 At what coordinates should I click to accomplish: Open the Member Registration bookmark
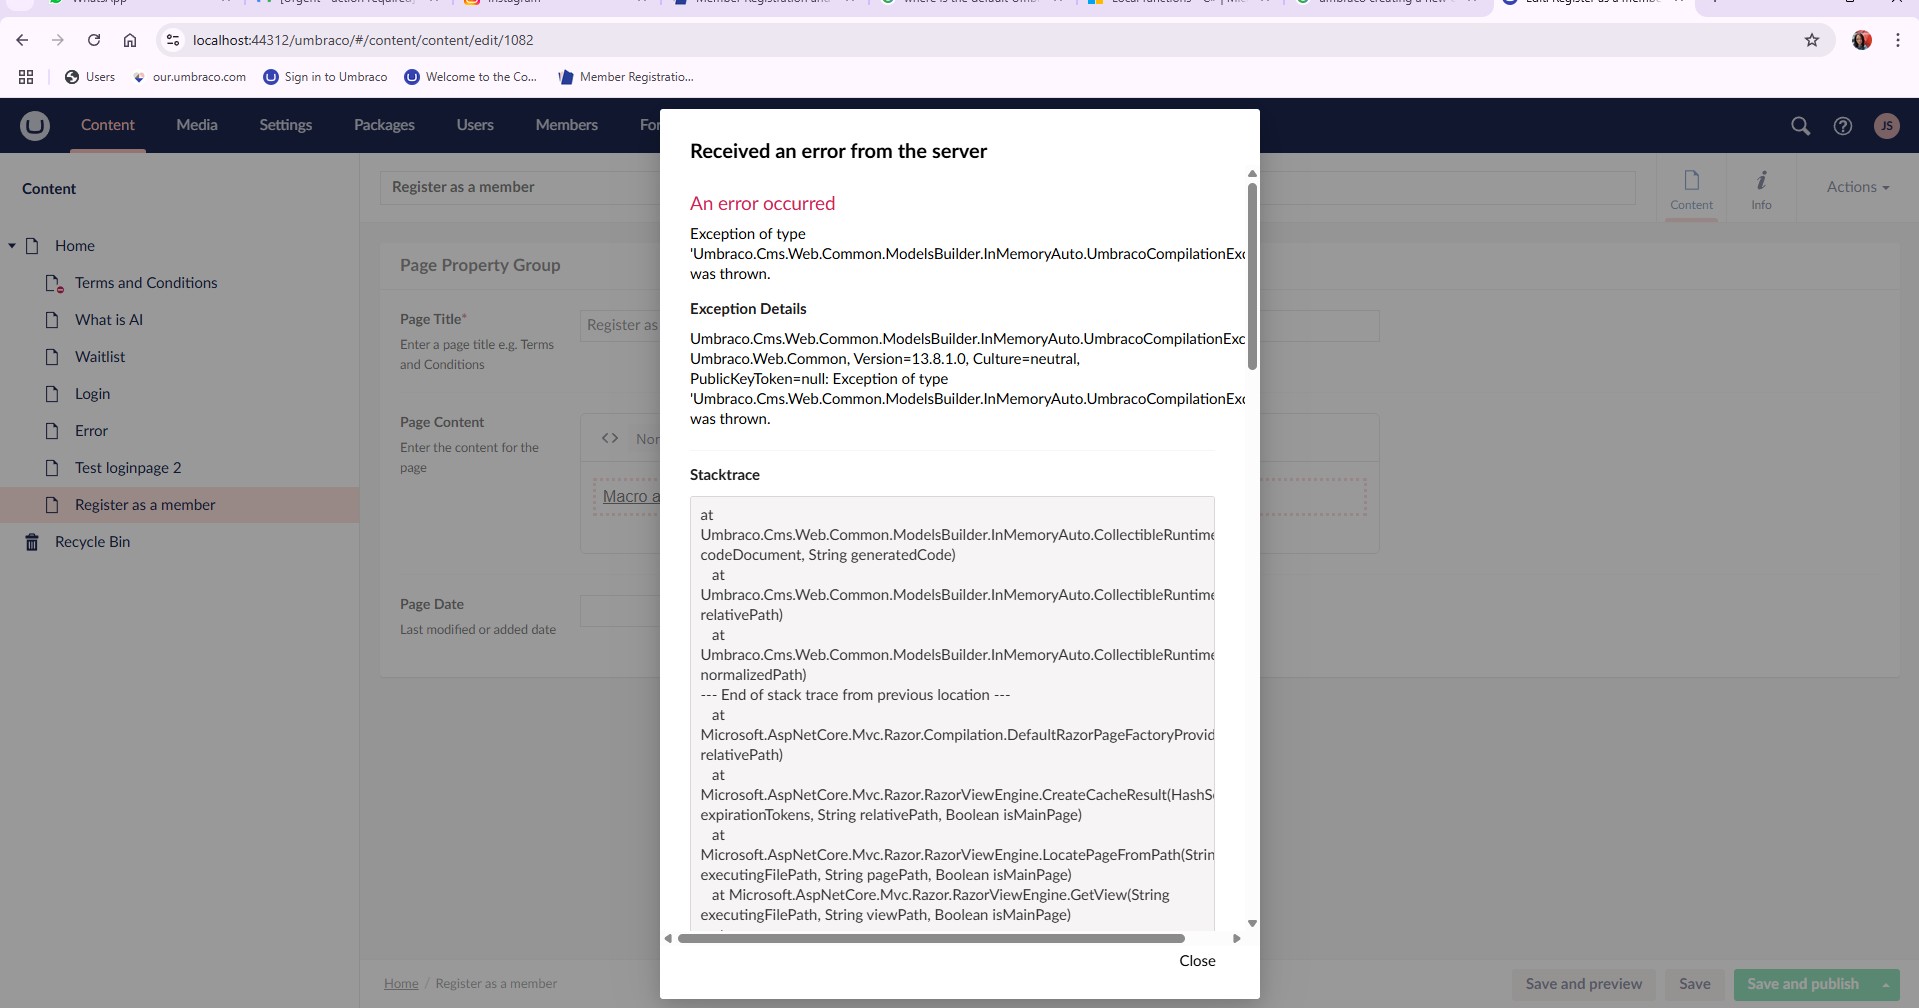coord(626,77)
